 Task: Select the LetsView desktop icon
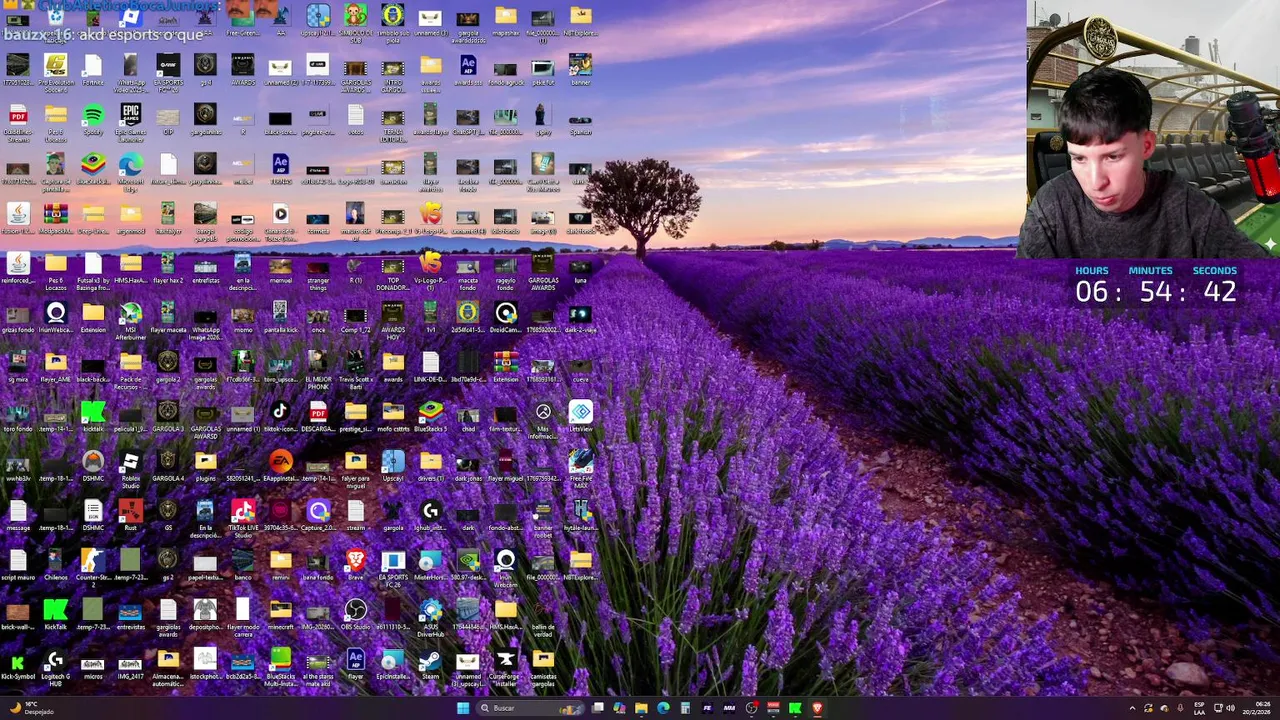coord(581,417)
